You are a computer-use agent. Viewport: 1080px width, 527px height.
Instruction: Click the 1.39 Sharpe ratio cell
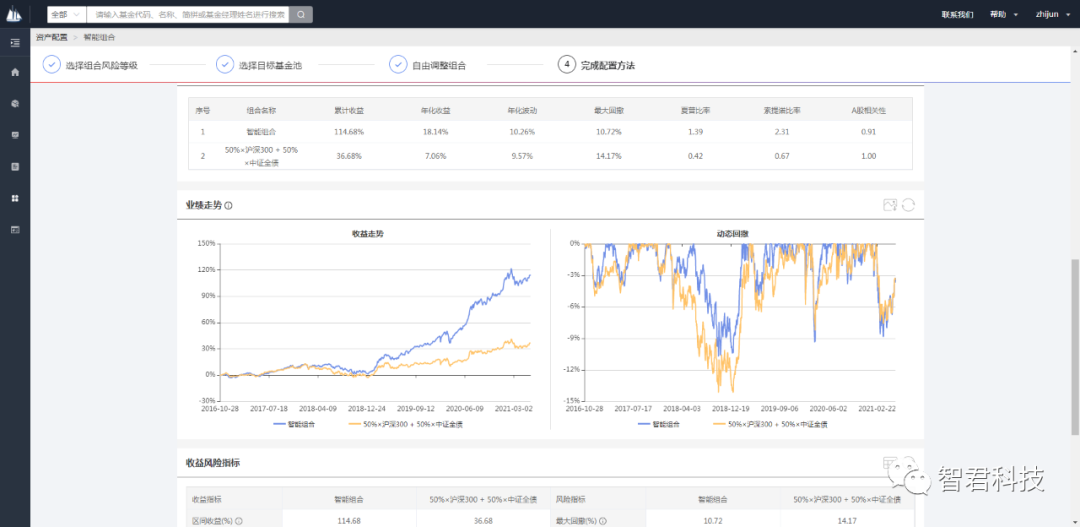coord(695,131)
